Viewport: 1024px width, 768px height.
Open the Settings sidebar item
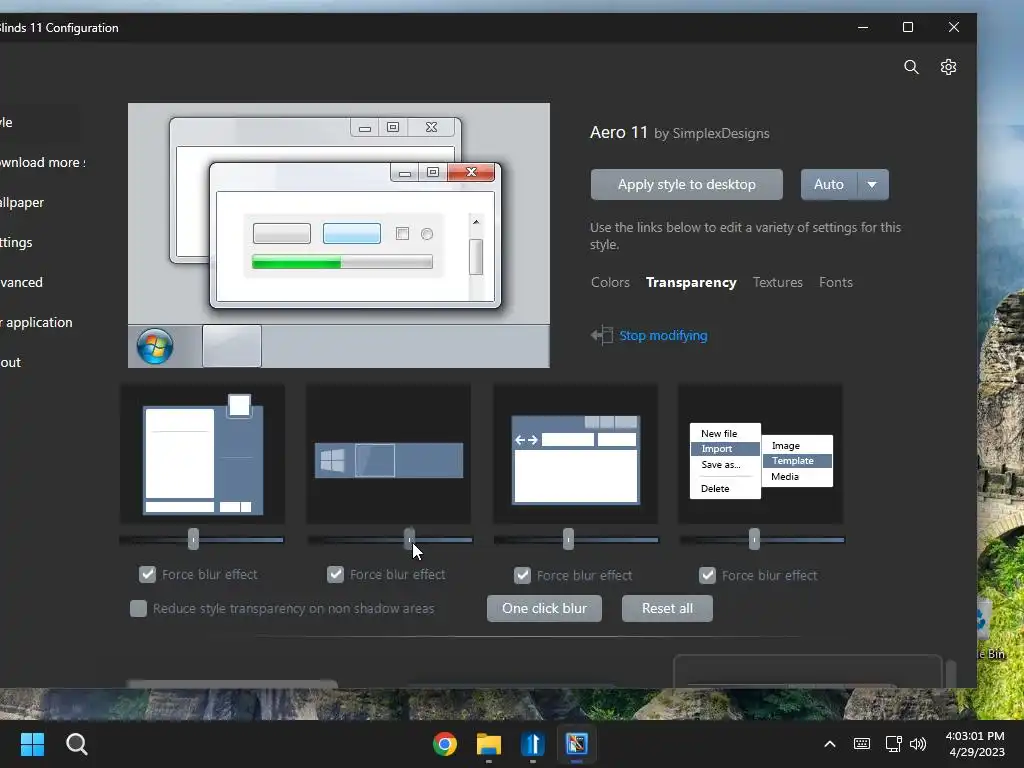click(16, 242)
